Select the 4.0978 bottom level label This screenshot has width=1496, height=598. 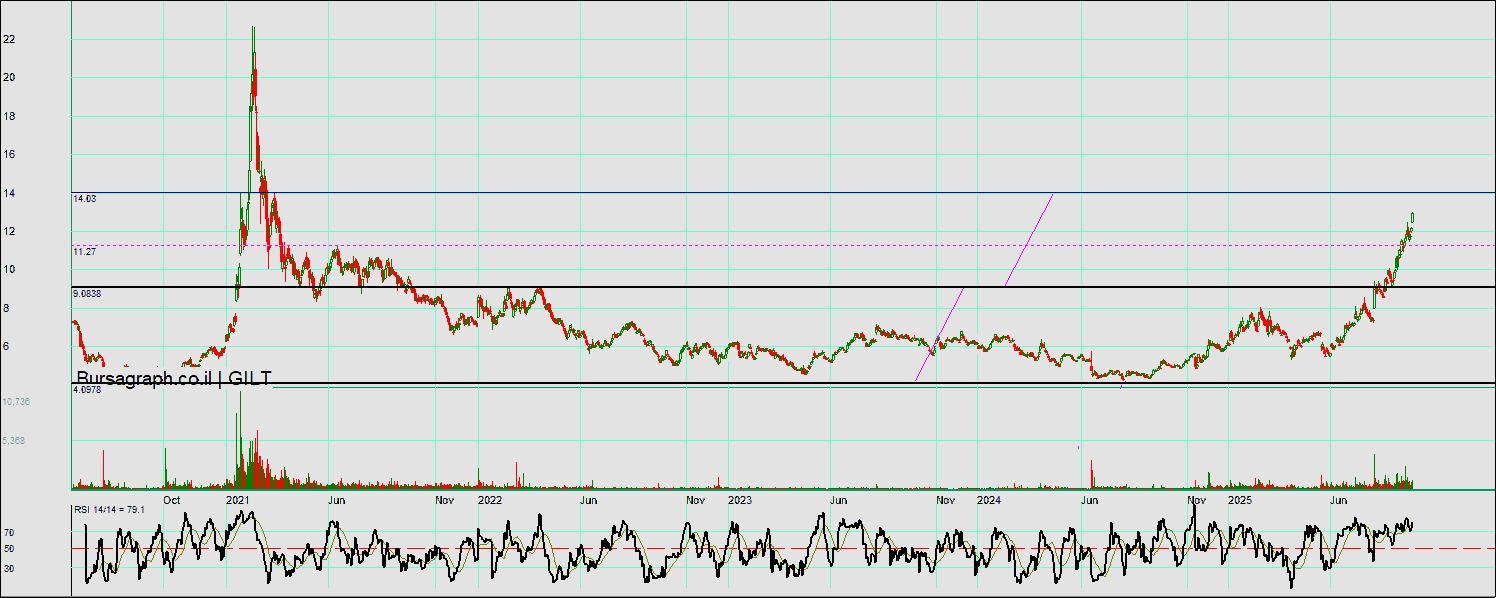[88, 390]
